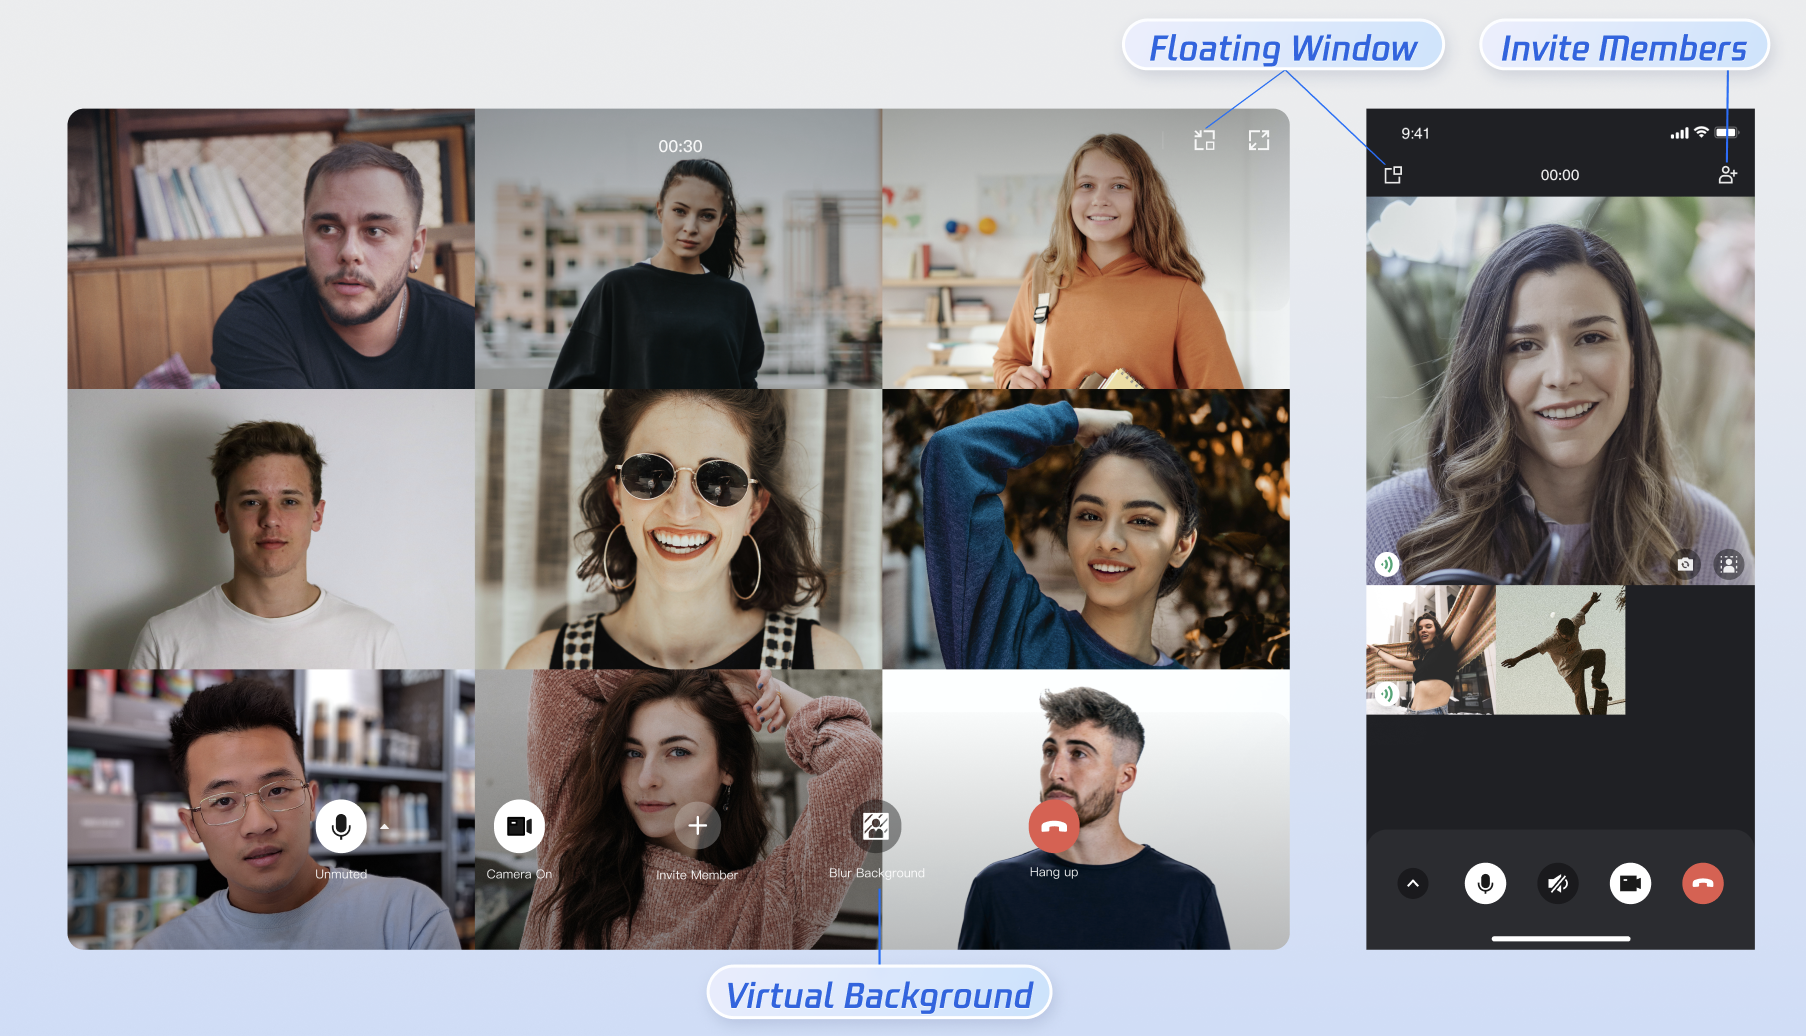Tap mobile virtual background portrait icon
The width and height of the screenshot is (1806, 1036).
[x=1728, y=564]
